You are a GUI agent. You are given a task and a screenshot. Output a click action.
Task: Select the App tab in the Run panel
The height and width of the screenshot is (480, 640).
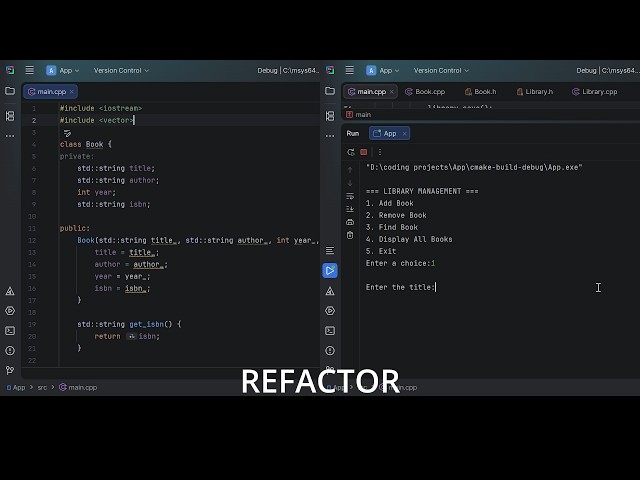tap(389, 133)
